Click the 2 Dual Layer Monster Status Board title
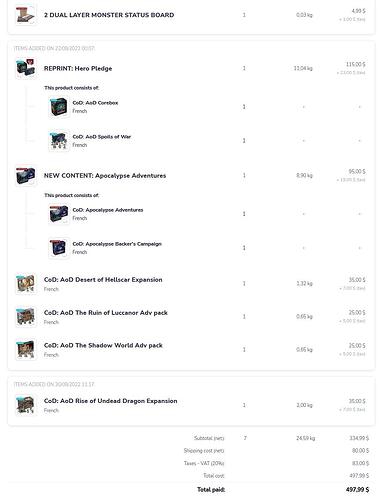The image size is (383, 500). (109, 15)
